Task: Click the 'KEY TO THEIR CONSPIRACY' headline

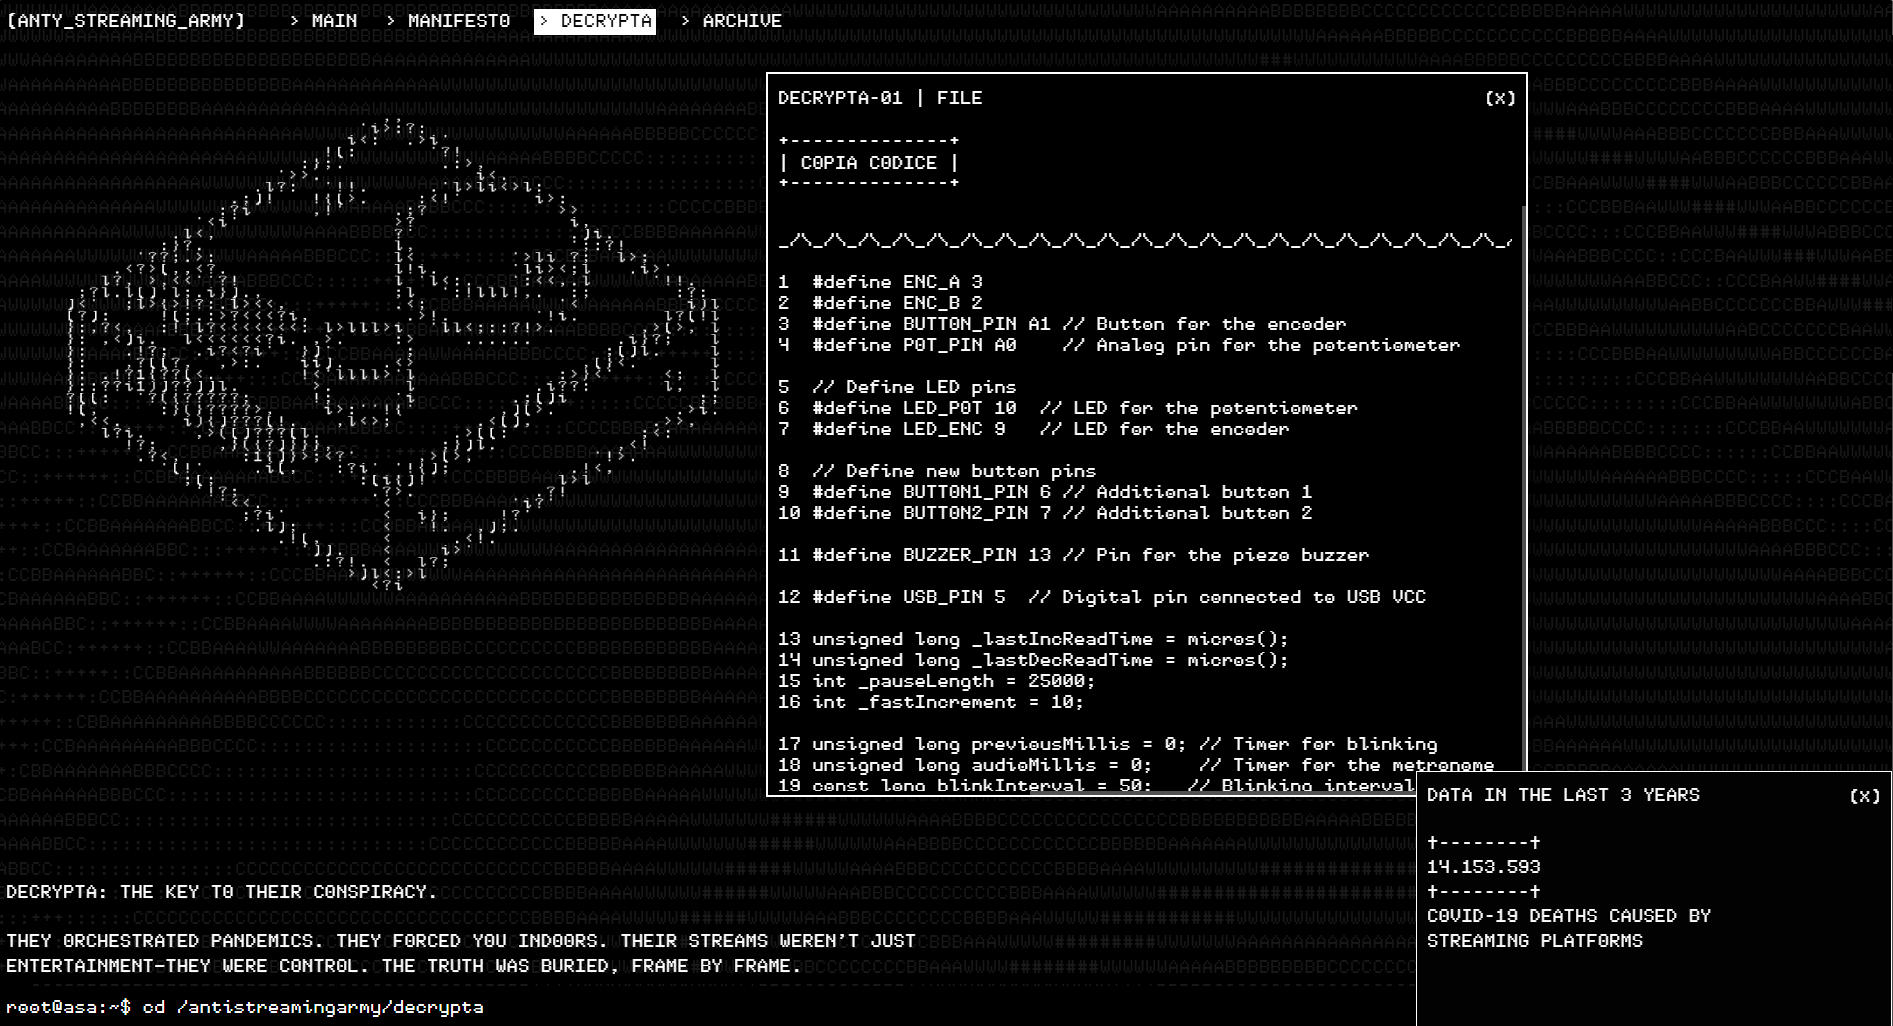Action: click(x=222, y=892)
